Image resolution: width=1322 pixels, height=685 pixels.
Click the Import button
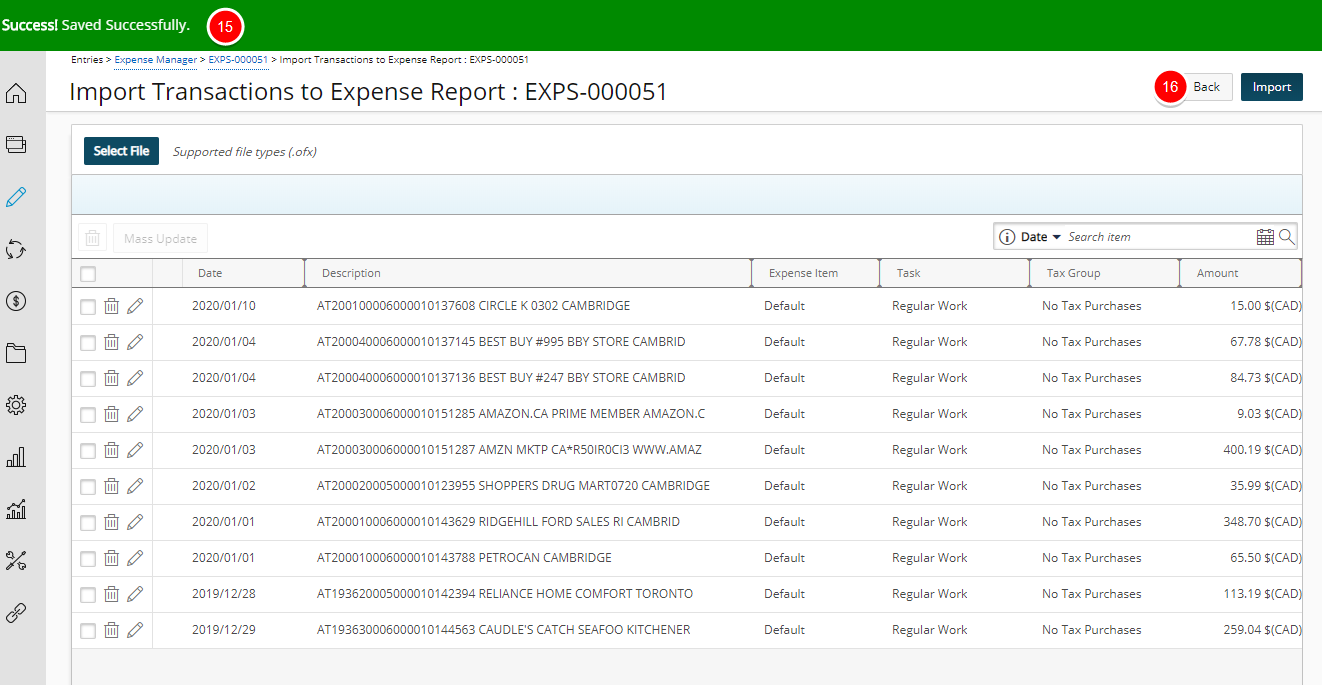pyautogui.click(x=1272, y=87)
